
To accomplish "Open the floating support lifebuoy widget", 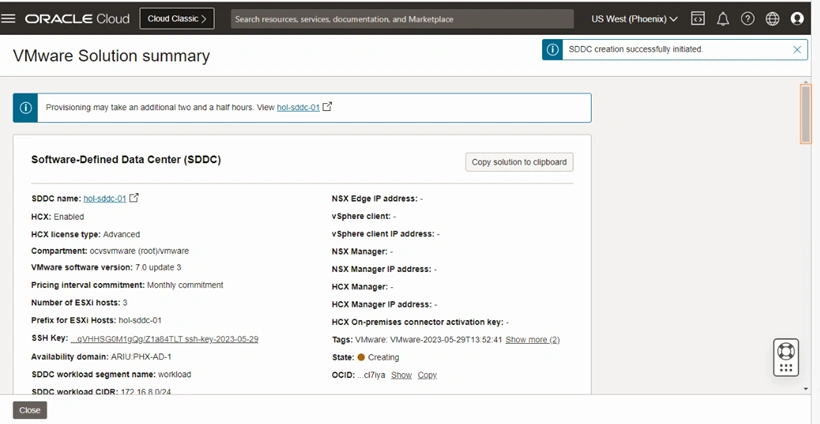I will tap(786, 357).
